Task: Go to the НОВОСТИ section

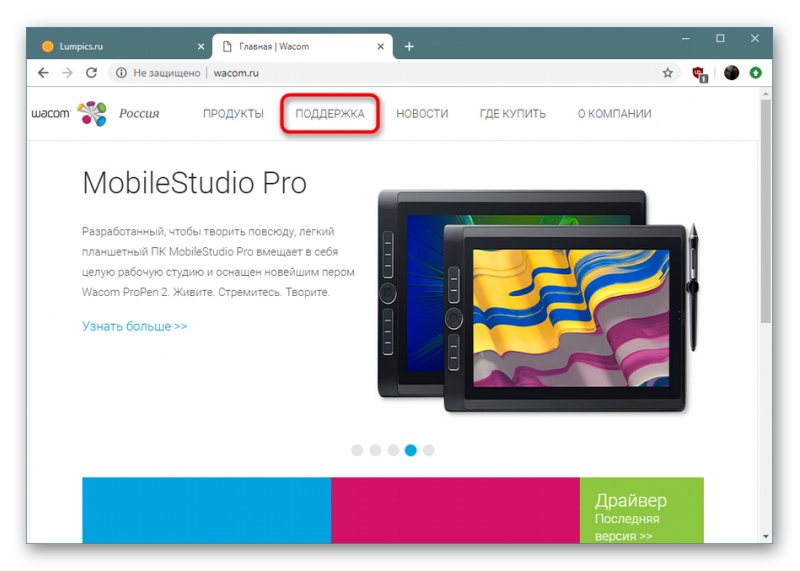Action: 422,114
